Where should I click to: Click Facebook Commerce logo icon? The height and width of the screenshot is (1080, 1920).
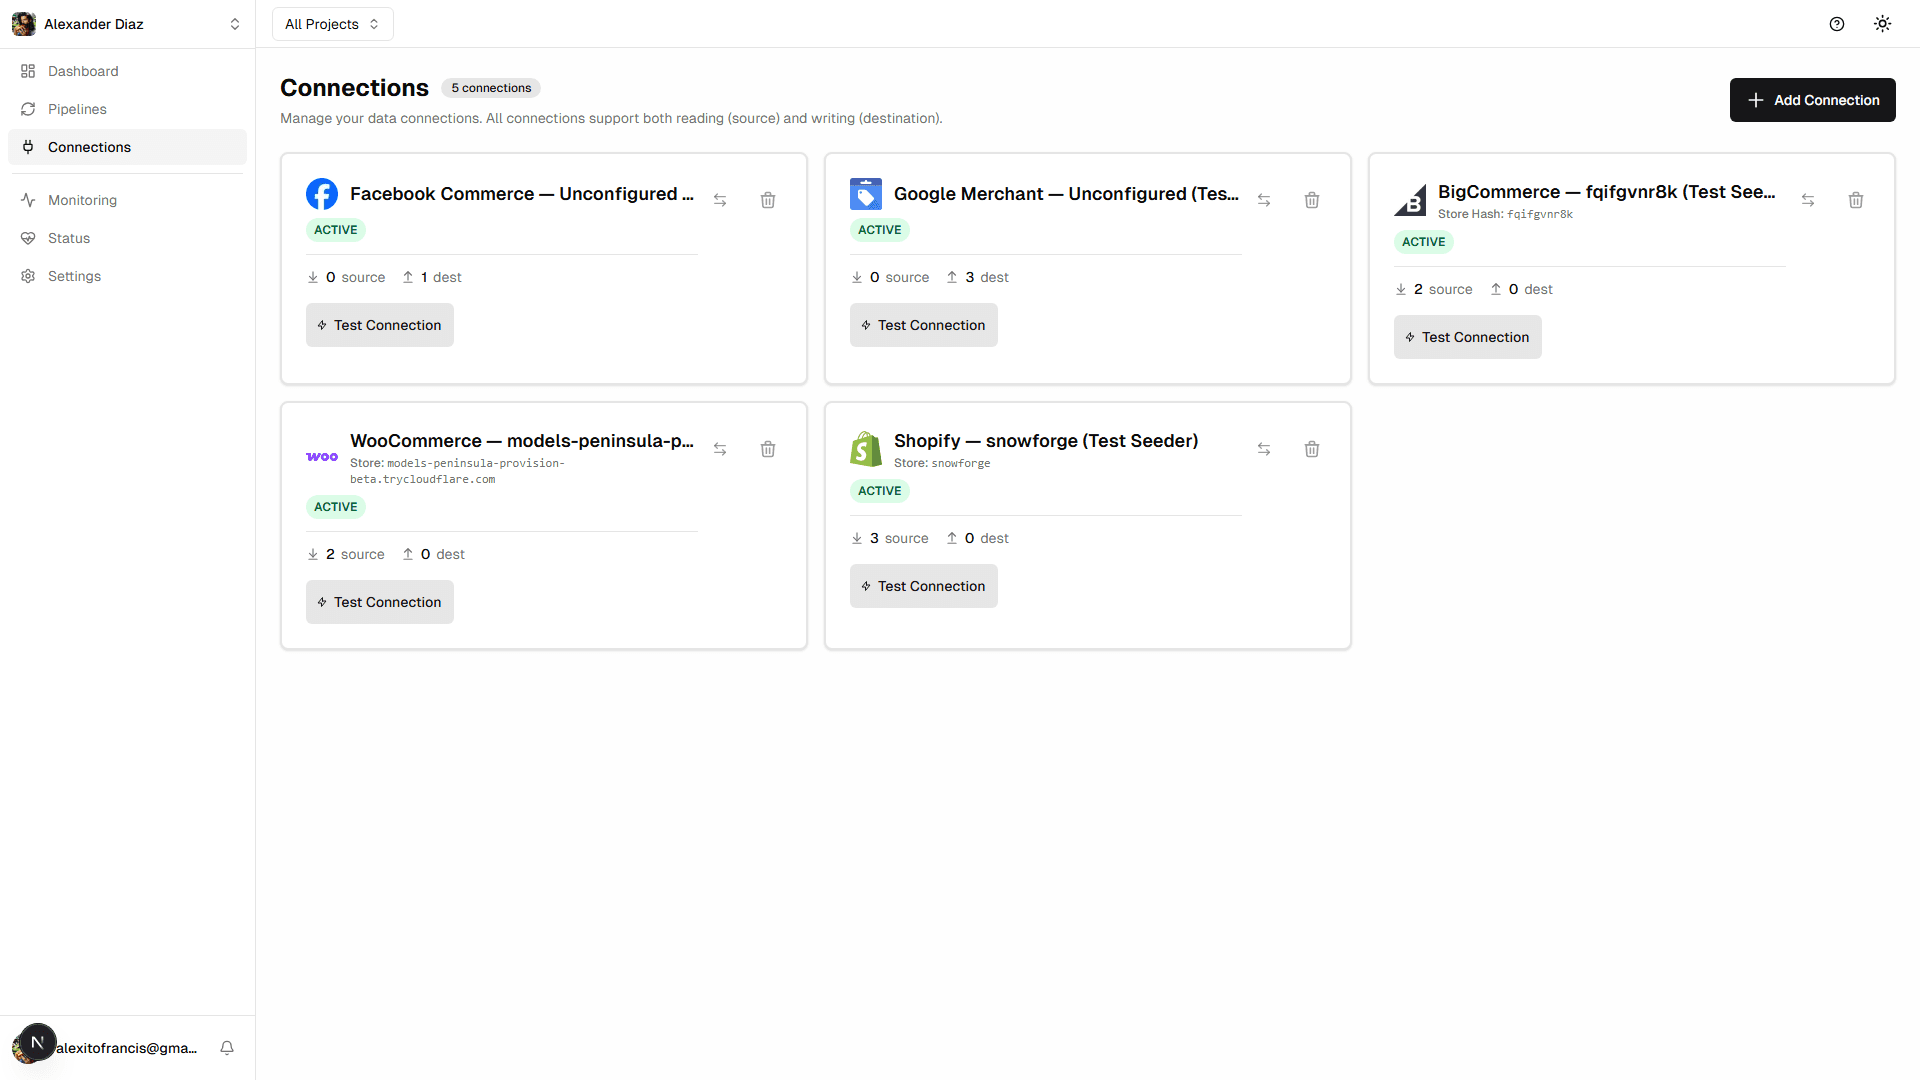322,194
